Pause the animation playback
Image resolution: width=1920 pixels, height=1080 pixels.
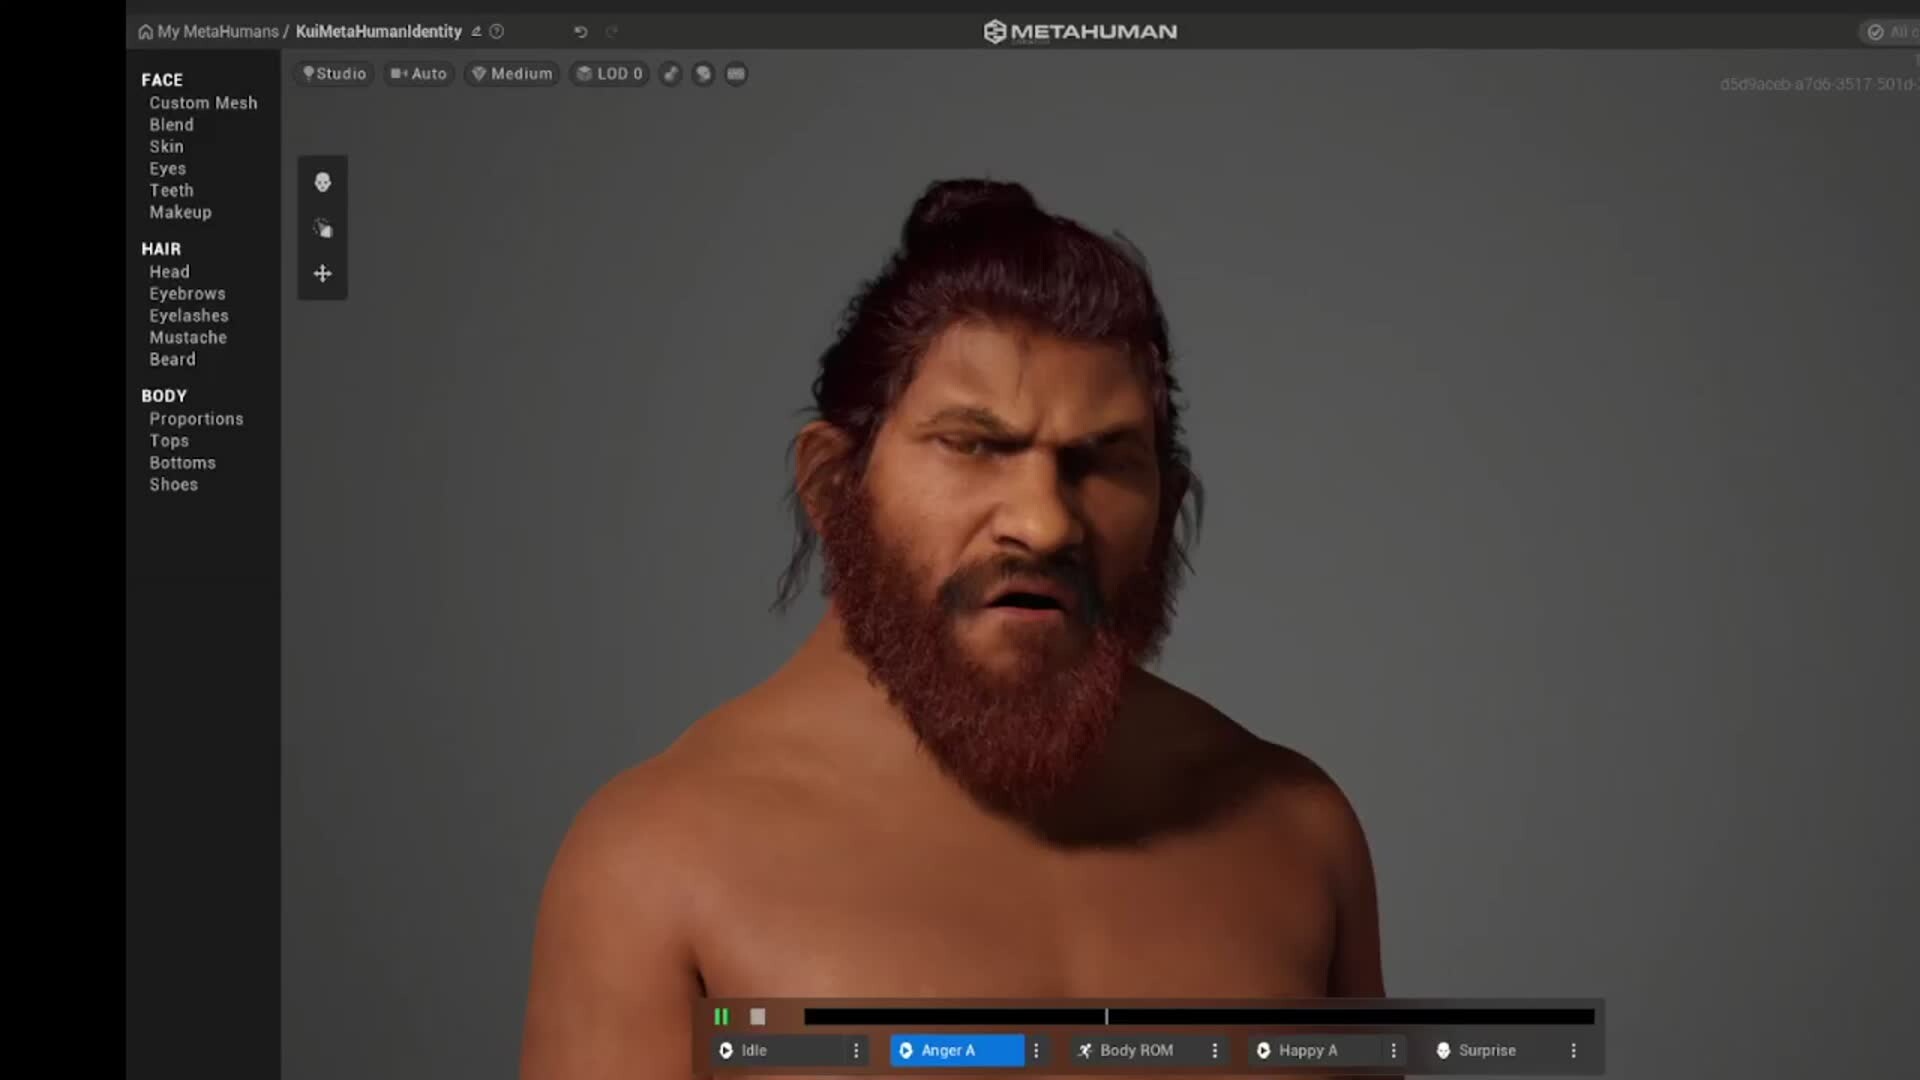tap(722, 1016)
